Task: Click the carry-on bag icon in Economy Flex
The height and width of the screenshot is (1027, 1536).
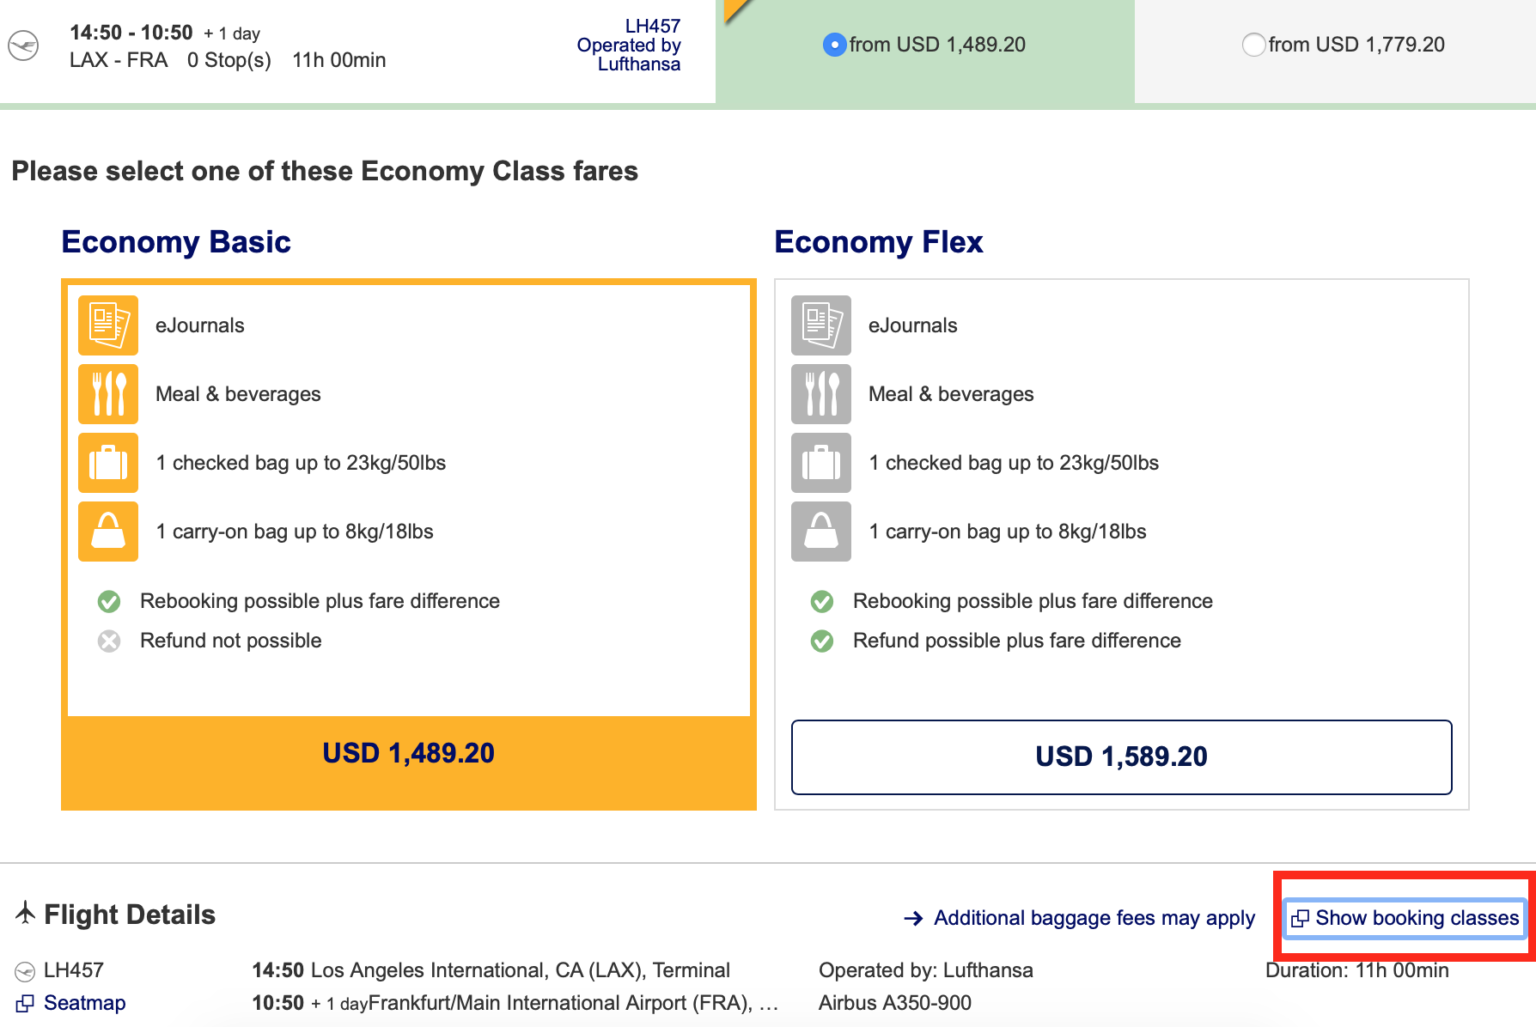Action: click(x=821, y=531)
